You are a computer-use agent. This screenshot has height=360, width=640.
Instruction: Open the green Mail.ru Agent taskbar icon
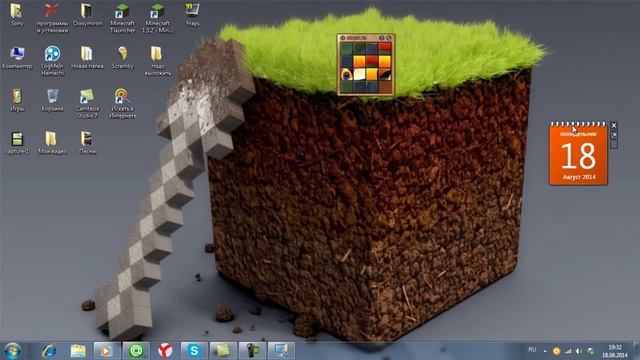136,351
